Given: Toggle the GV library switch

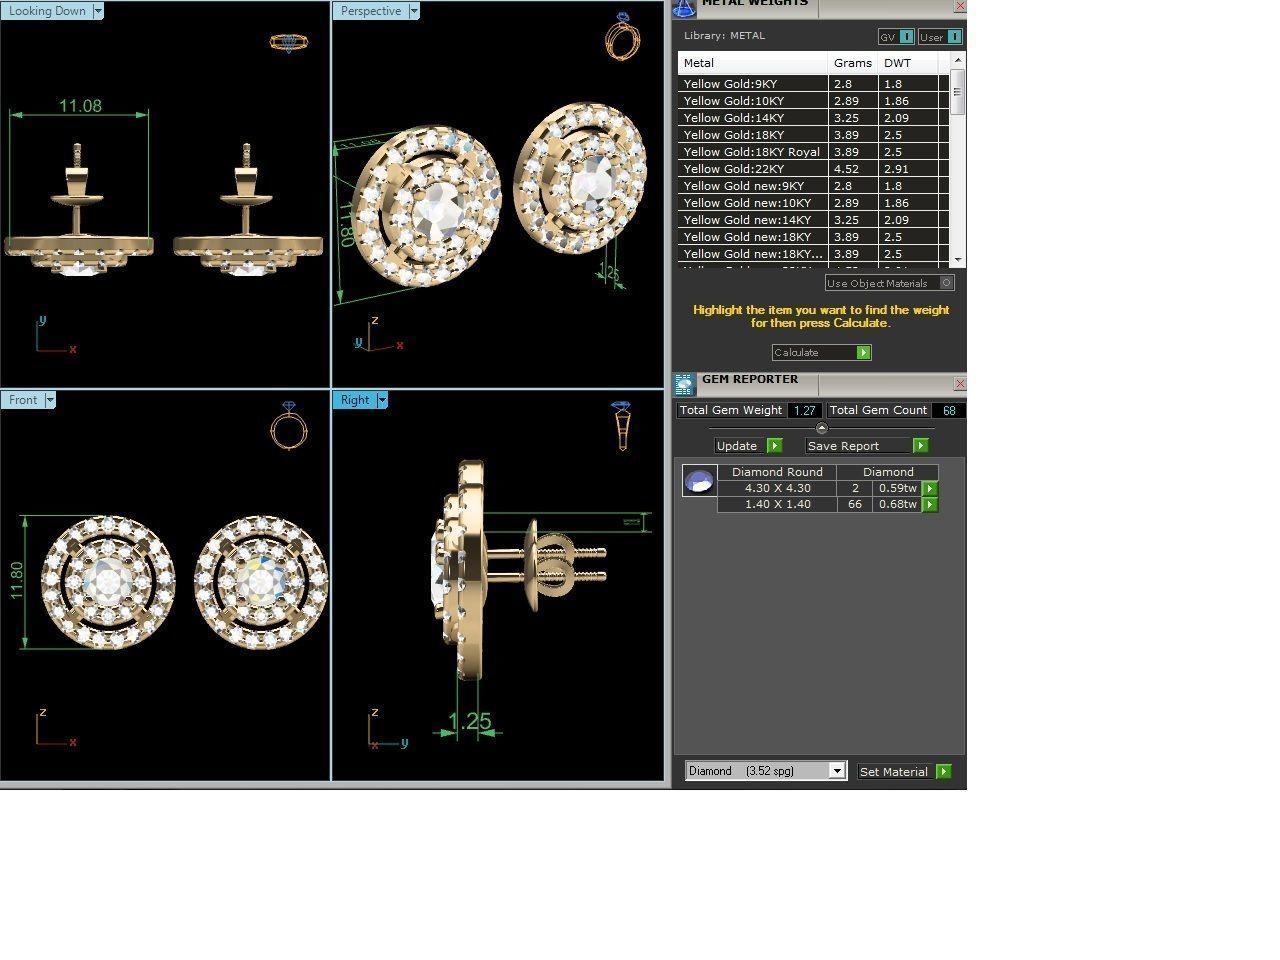Looking at the screenshot, I should click(x=906, y=37).
